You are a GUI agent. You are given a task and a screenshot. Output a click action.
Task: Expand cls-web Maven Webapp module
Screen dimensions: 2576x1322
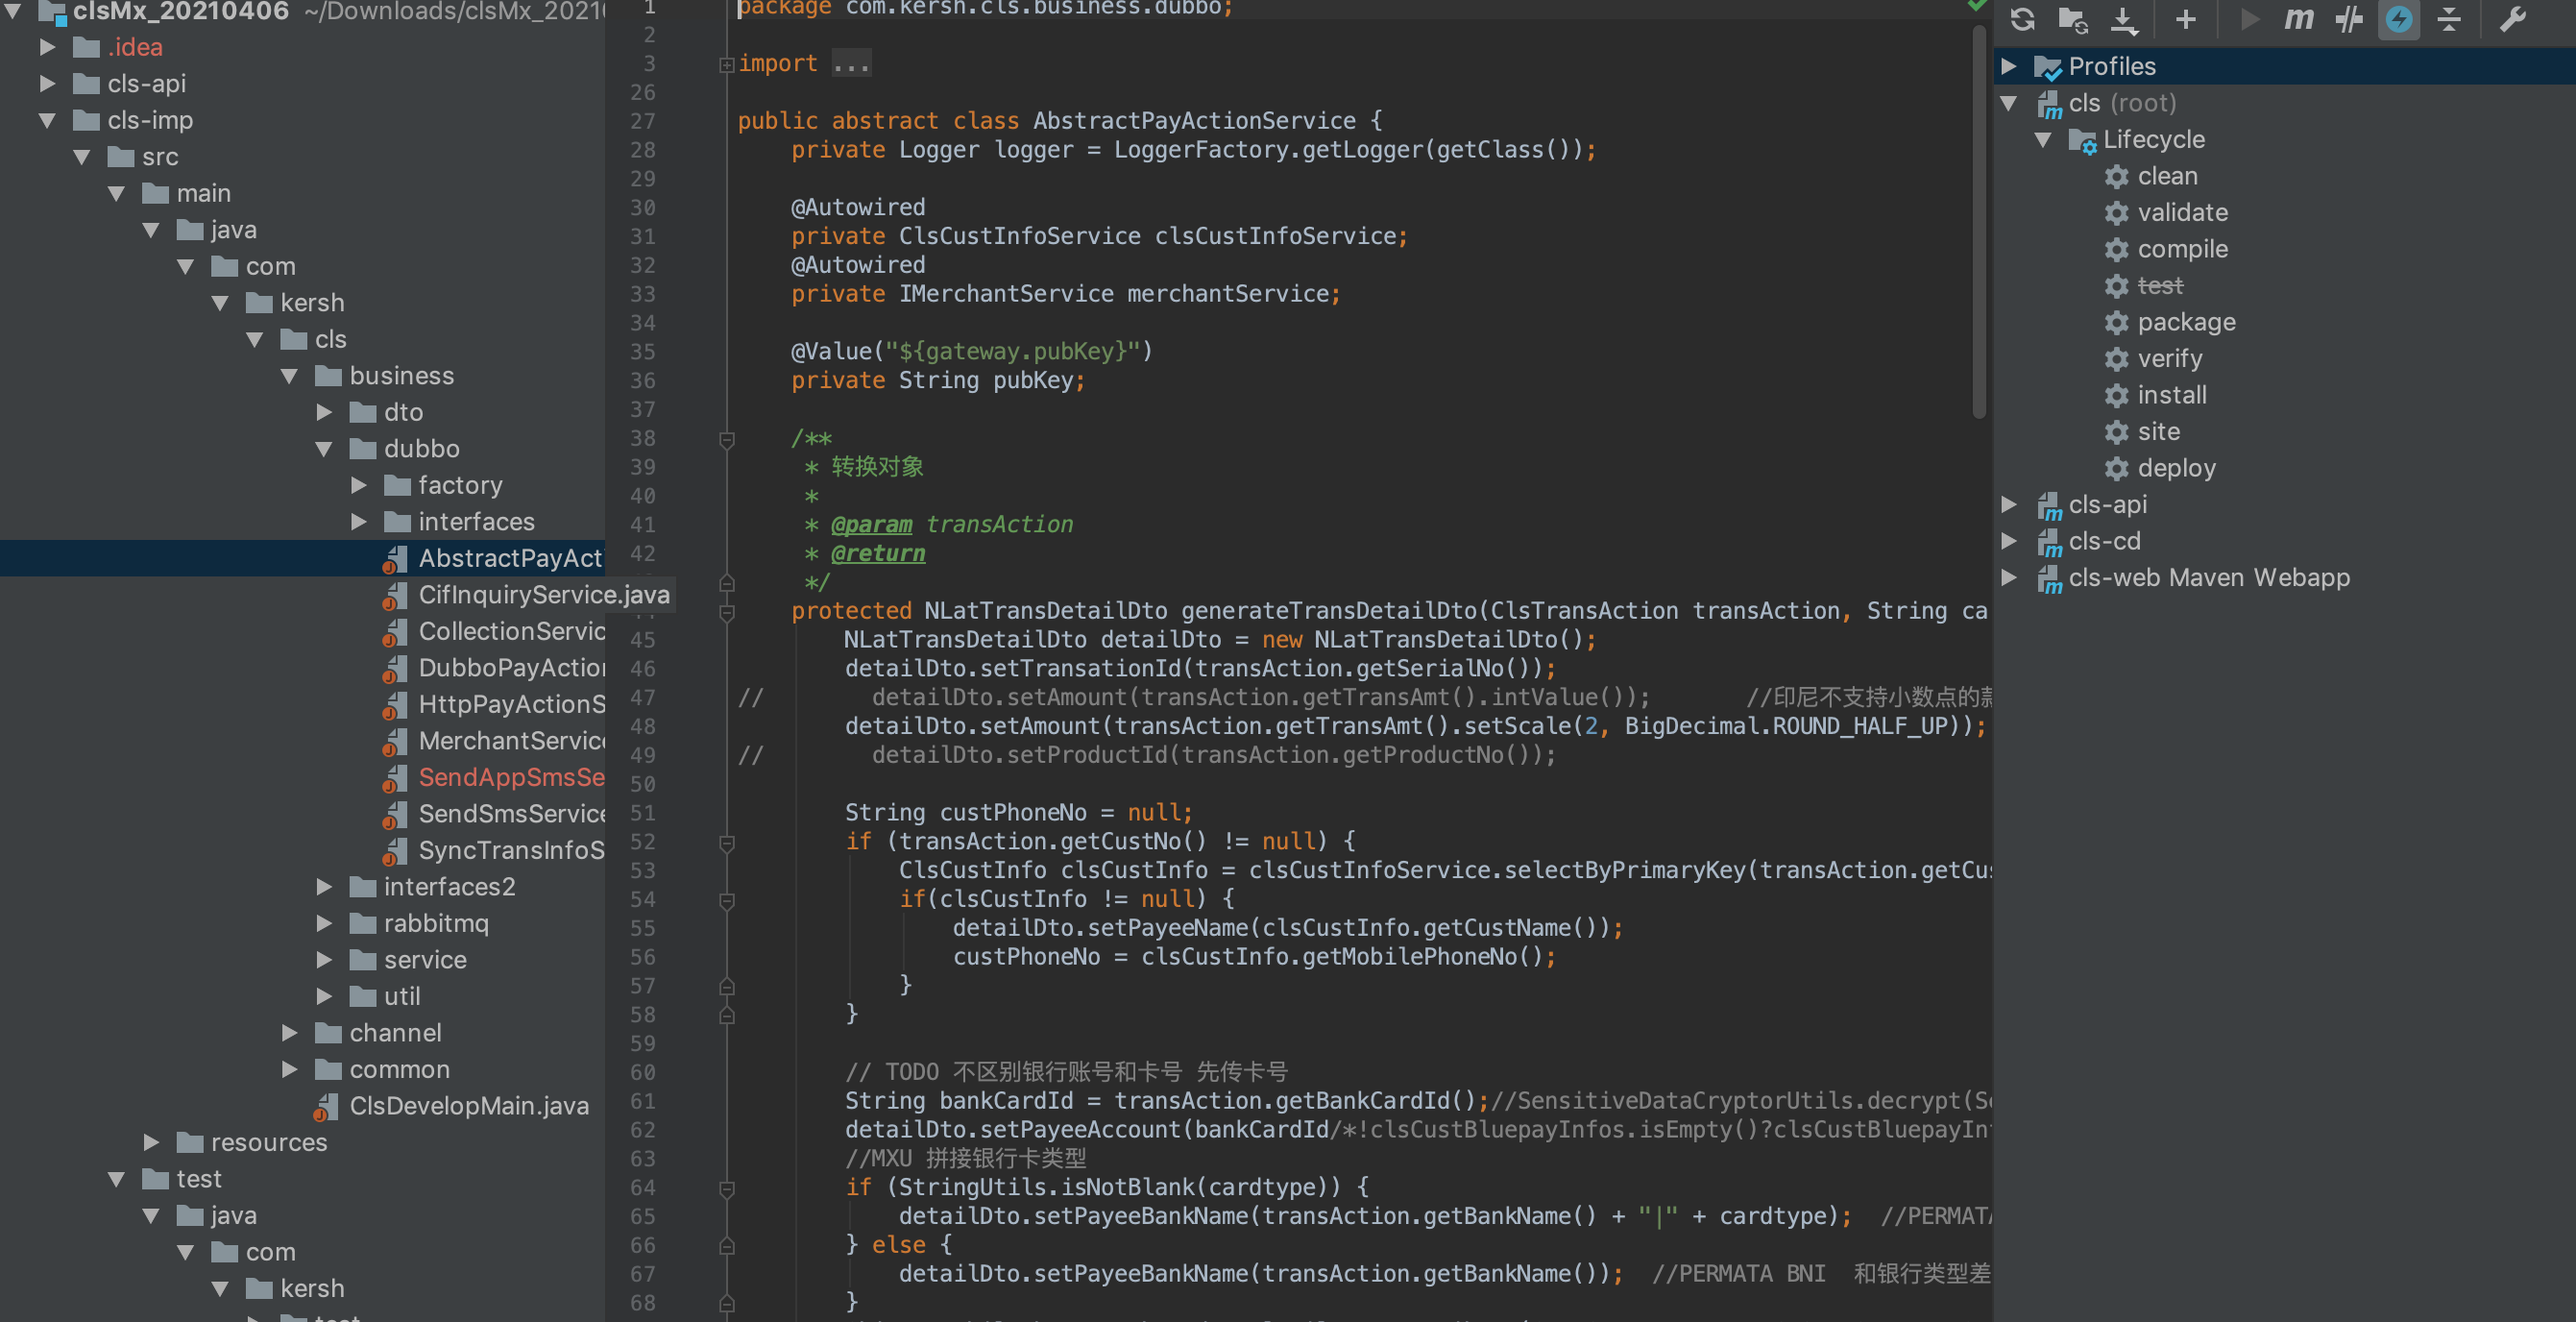point(2008,578)
